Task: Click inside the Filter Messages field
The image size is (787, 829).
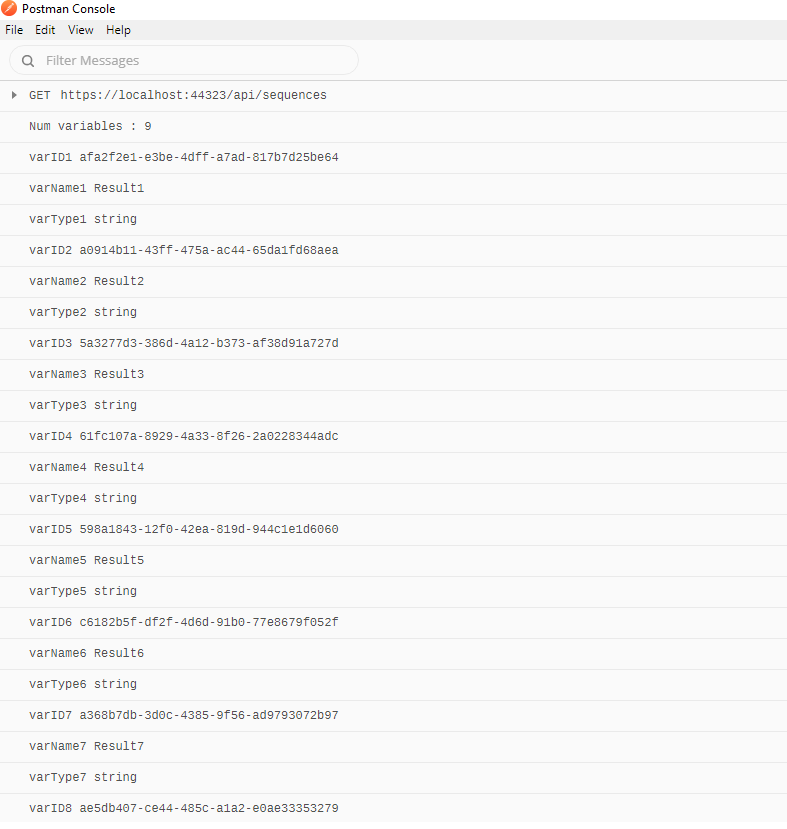Action: pyautogui.click(x=180, y=60)
